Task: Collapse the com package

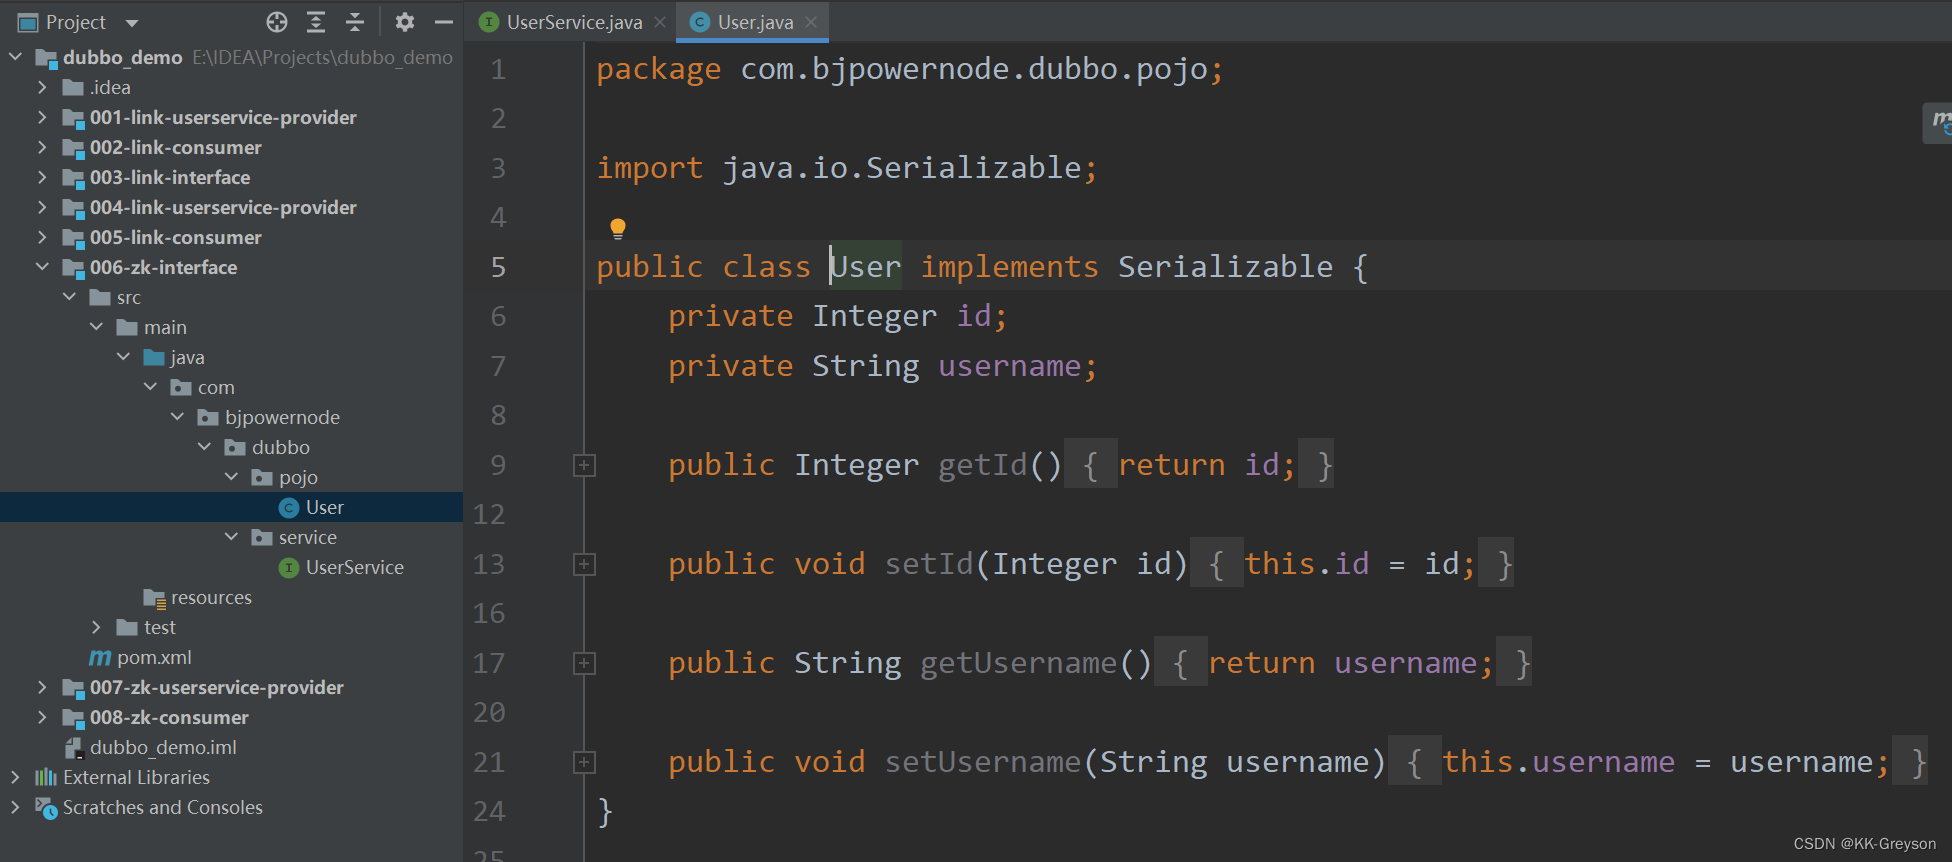Action: coord(150,387)
